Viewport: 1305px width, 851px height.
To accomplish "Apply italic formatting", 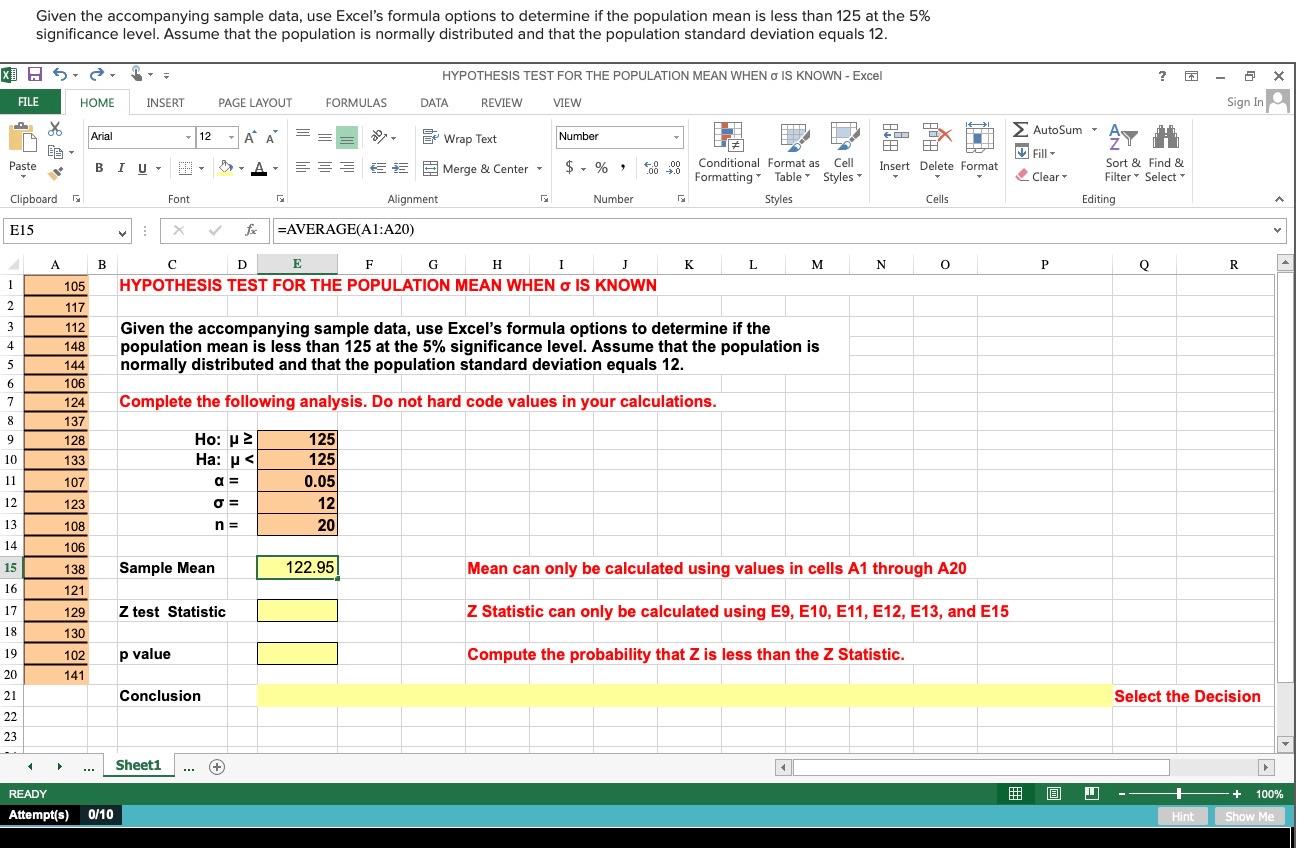I will [x=121, y=168].
